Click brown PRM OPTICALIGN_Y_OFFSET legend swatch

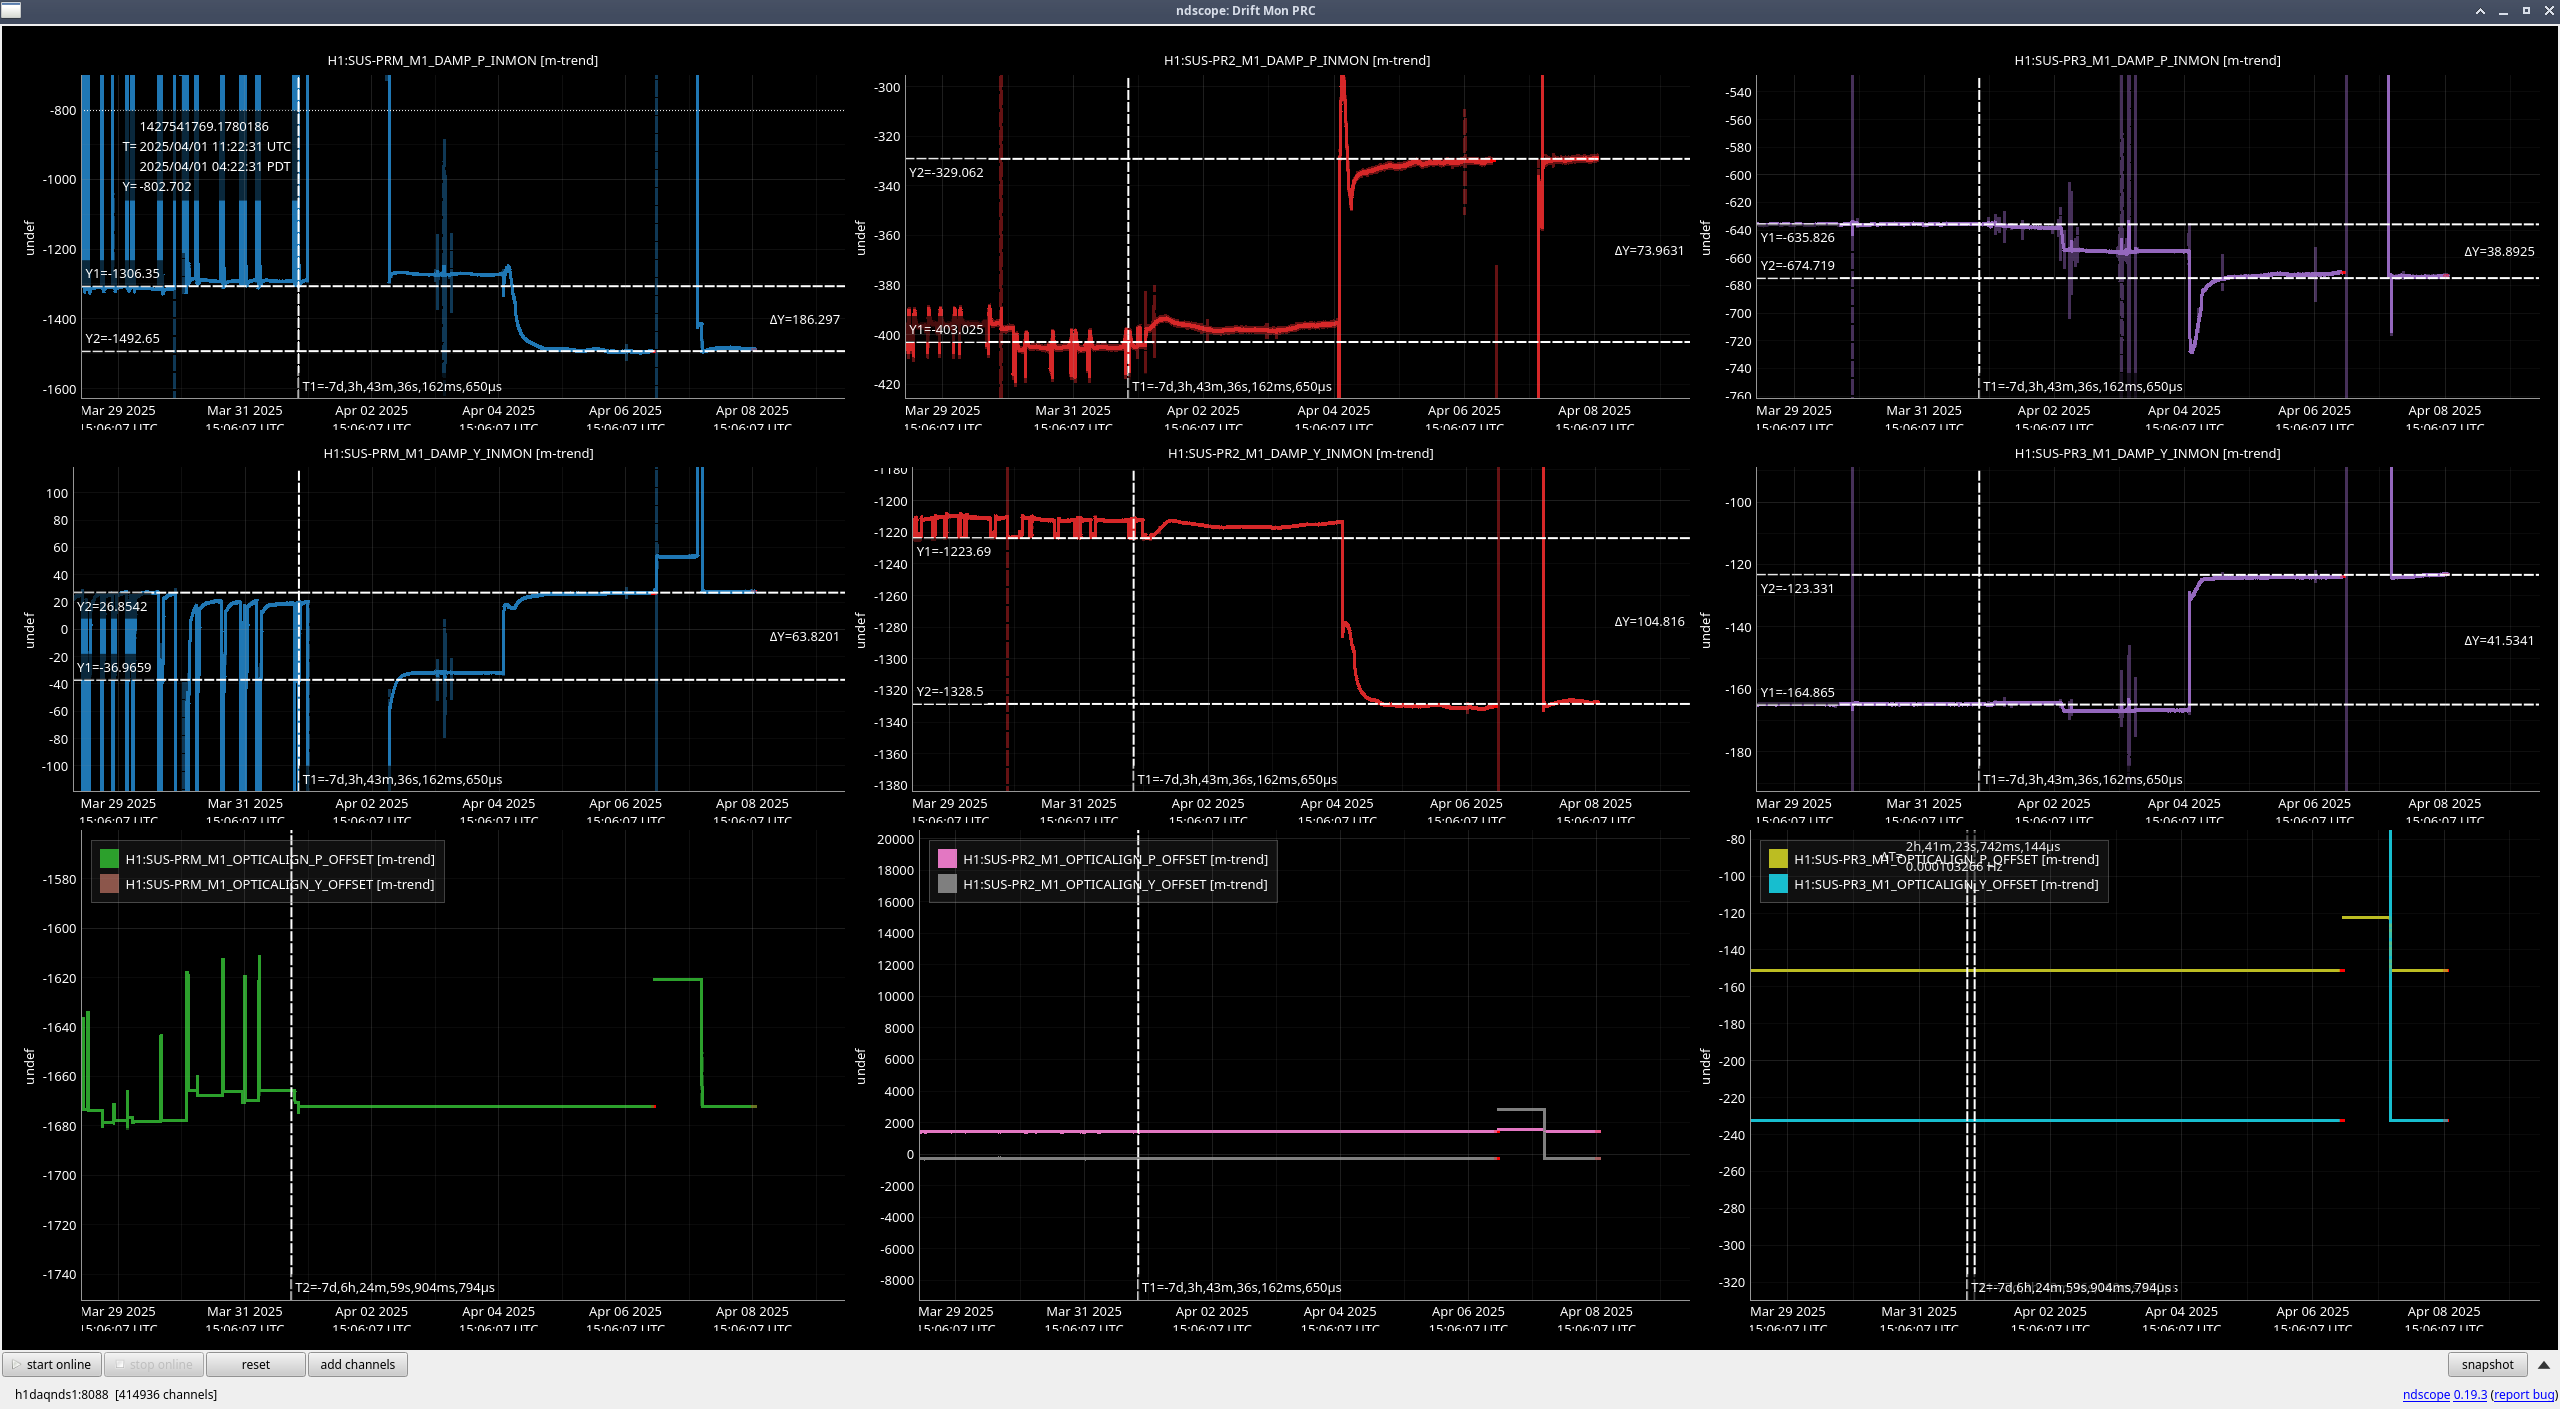pyautogui.click(x=109, y=884)
